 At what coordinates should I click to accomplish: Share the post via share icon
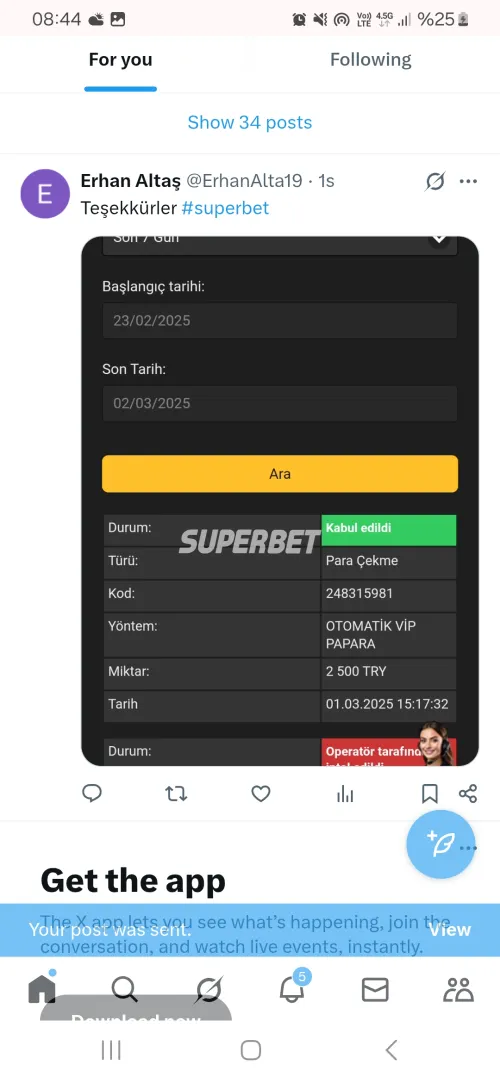468,794
